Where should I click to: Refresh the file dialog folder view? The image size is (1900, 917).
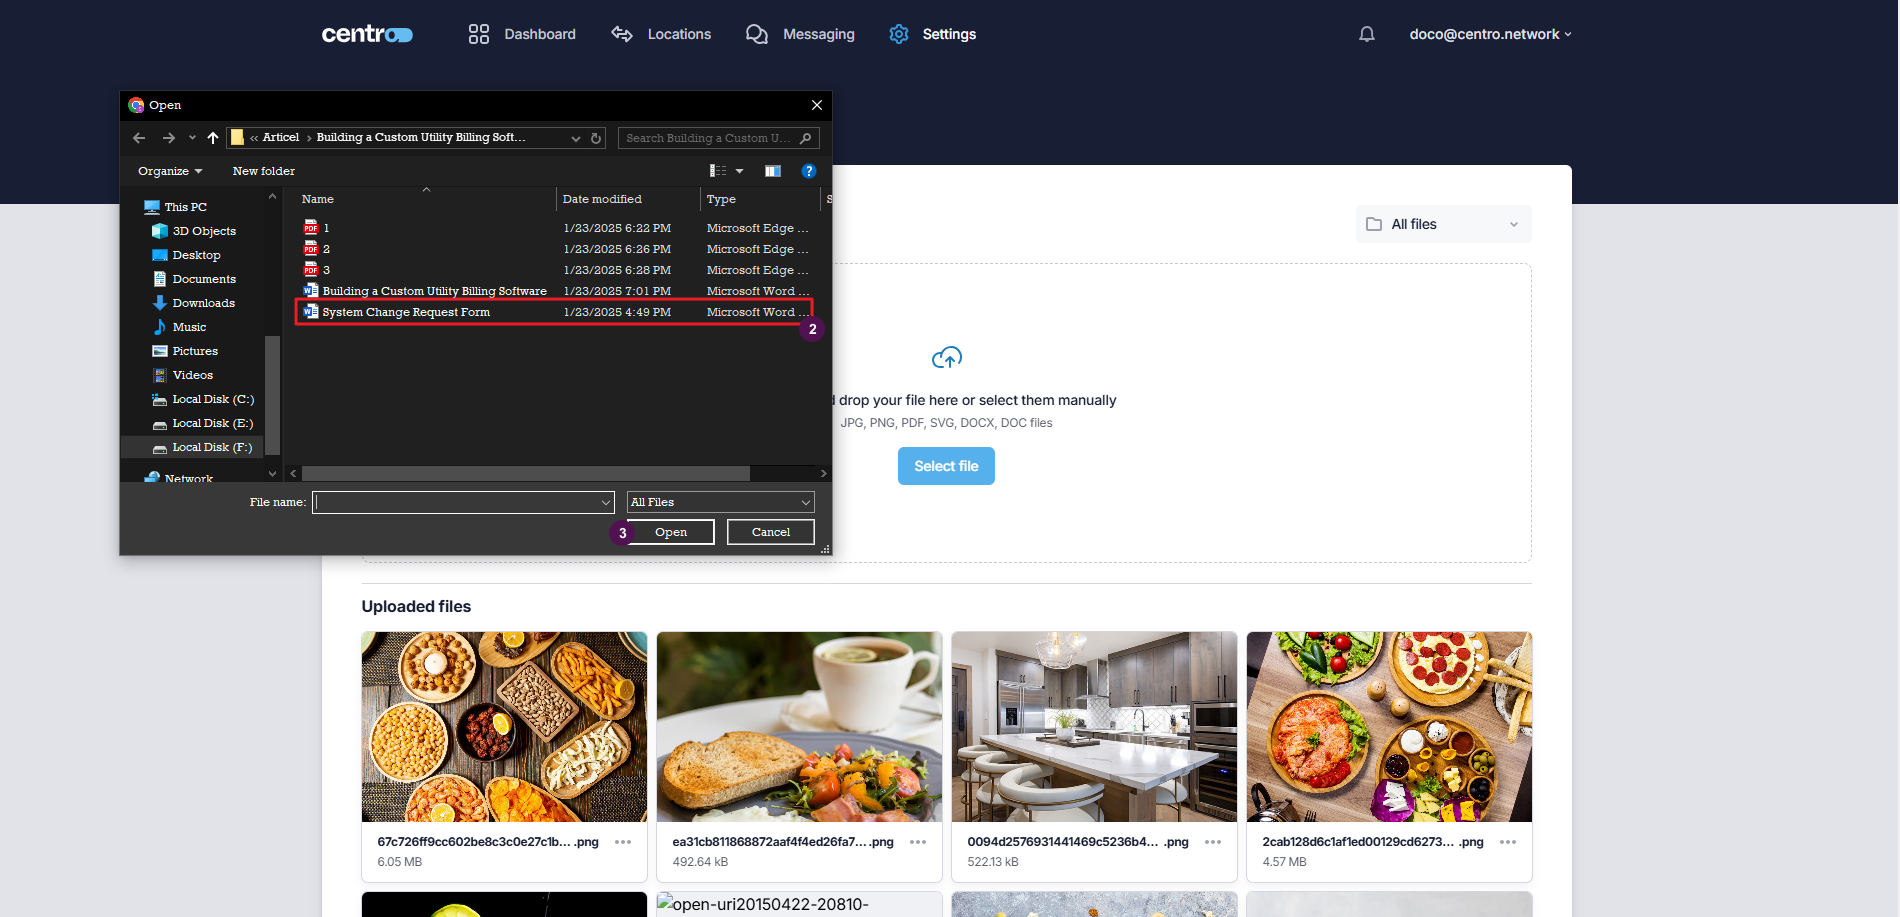coord(596,138)
